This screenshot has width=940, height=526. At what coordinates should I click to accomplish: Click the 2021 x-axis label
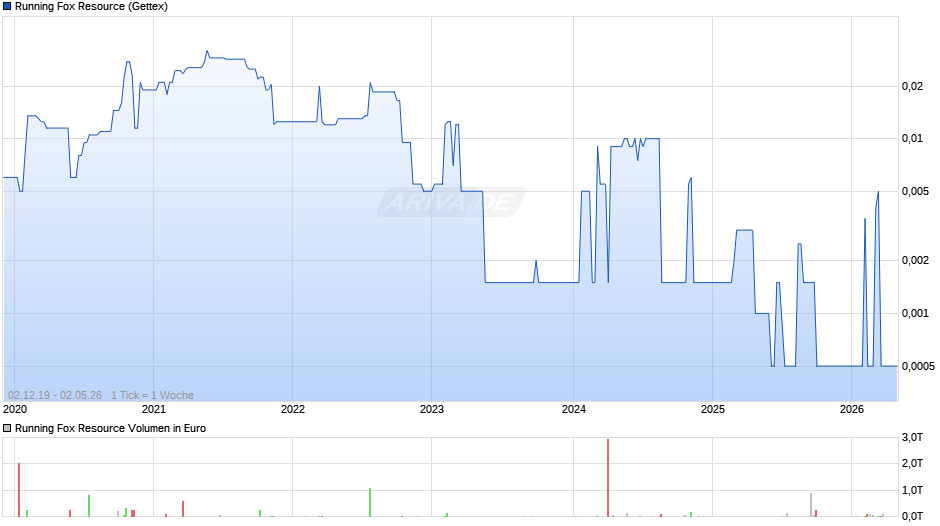tap(153, 409)
